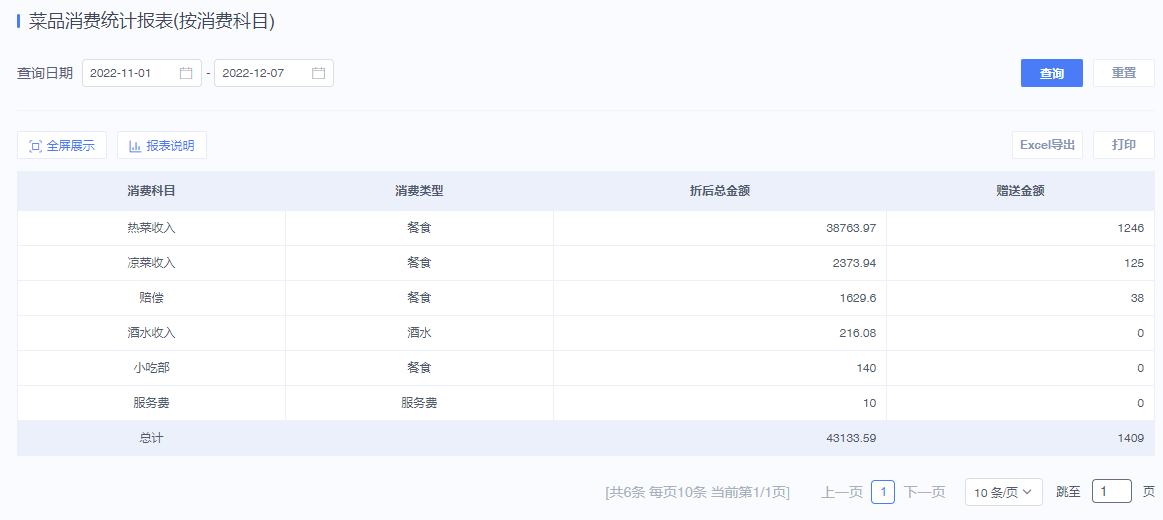
Task: Click the 消费科目 column header
Action: (x=151, y=191)
